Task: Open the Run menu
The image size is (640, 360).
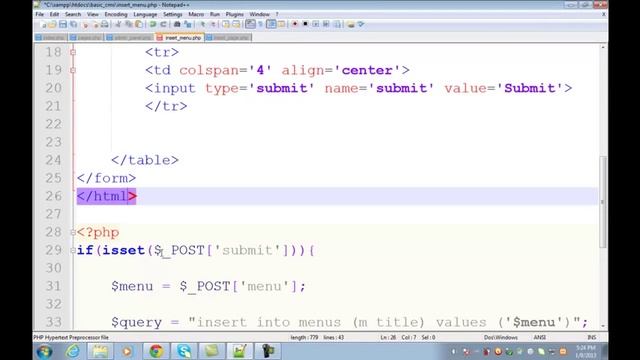Action: (x=215, y=14)
